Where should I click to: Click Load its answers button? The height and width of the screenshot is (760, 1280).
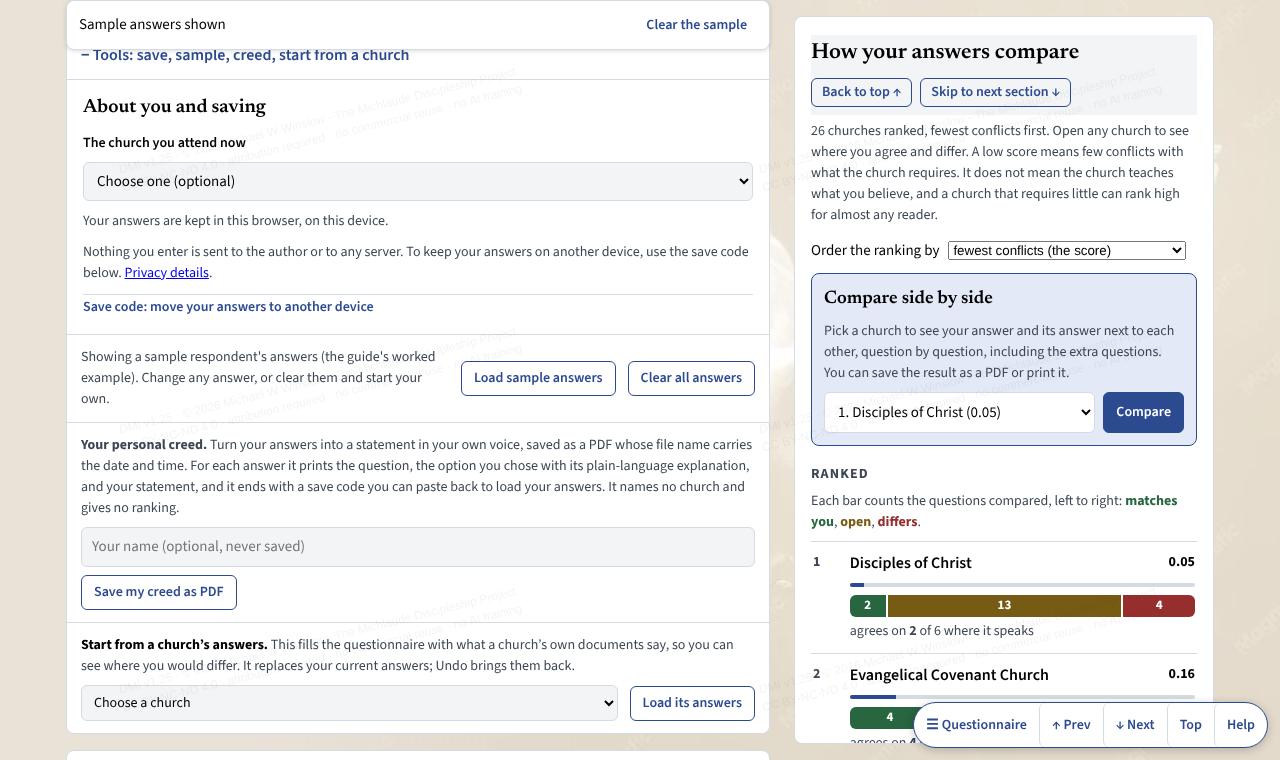click(x=692, y=703)
